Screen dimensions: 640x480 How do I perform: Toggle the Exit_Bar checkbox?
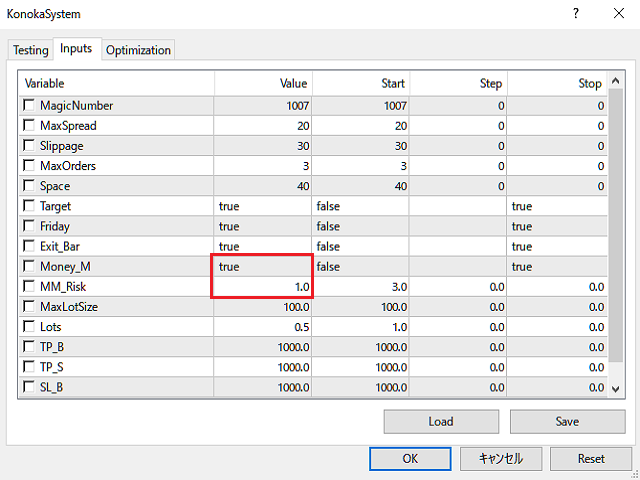coord(29,246)
